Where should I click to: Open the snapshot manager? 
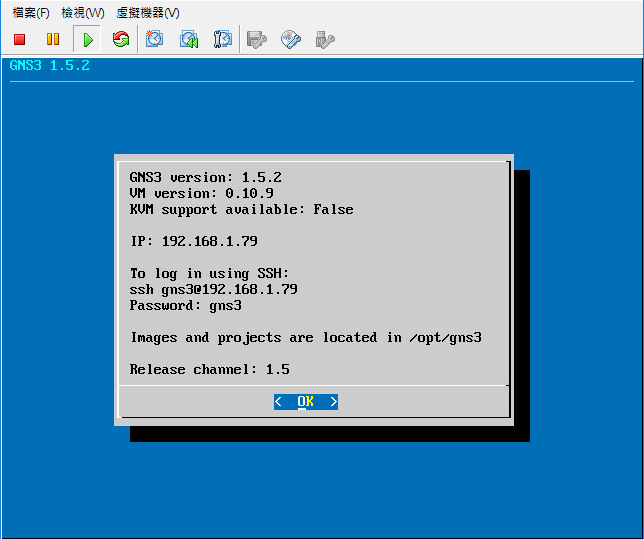[x=223, y=39]
